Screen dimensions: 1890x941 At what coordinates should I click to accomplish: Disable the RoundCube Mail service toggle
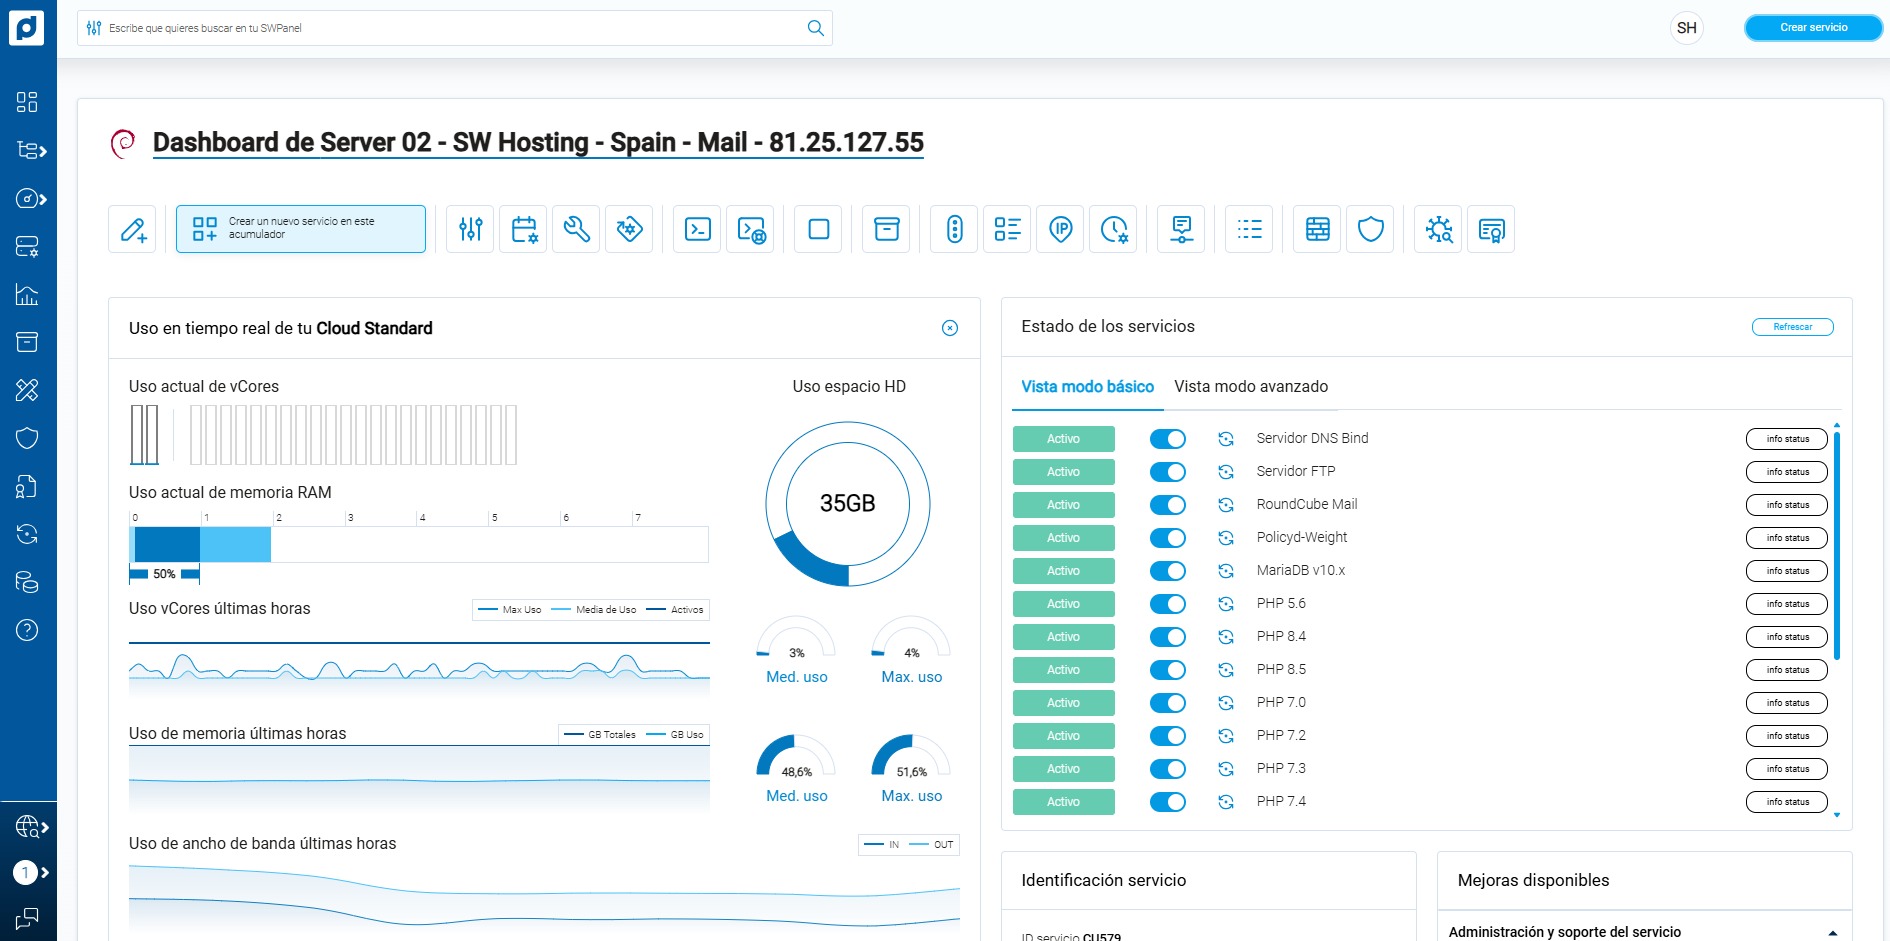(x=1167, y=505)
